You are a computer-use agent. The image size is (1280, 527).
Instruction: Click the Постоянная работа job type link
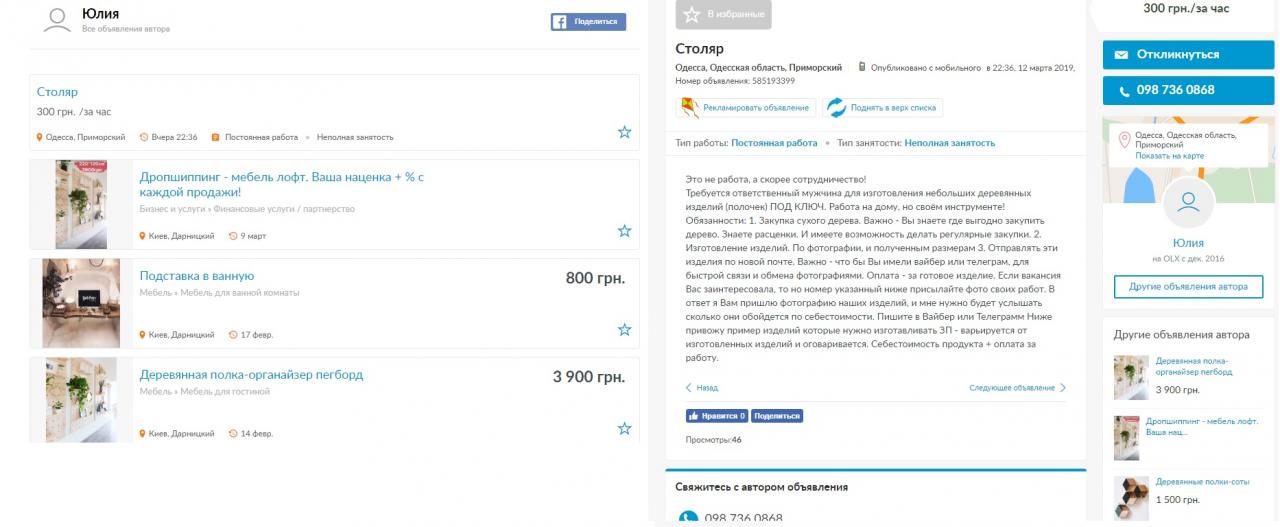click(774, 143)
